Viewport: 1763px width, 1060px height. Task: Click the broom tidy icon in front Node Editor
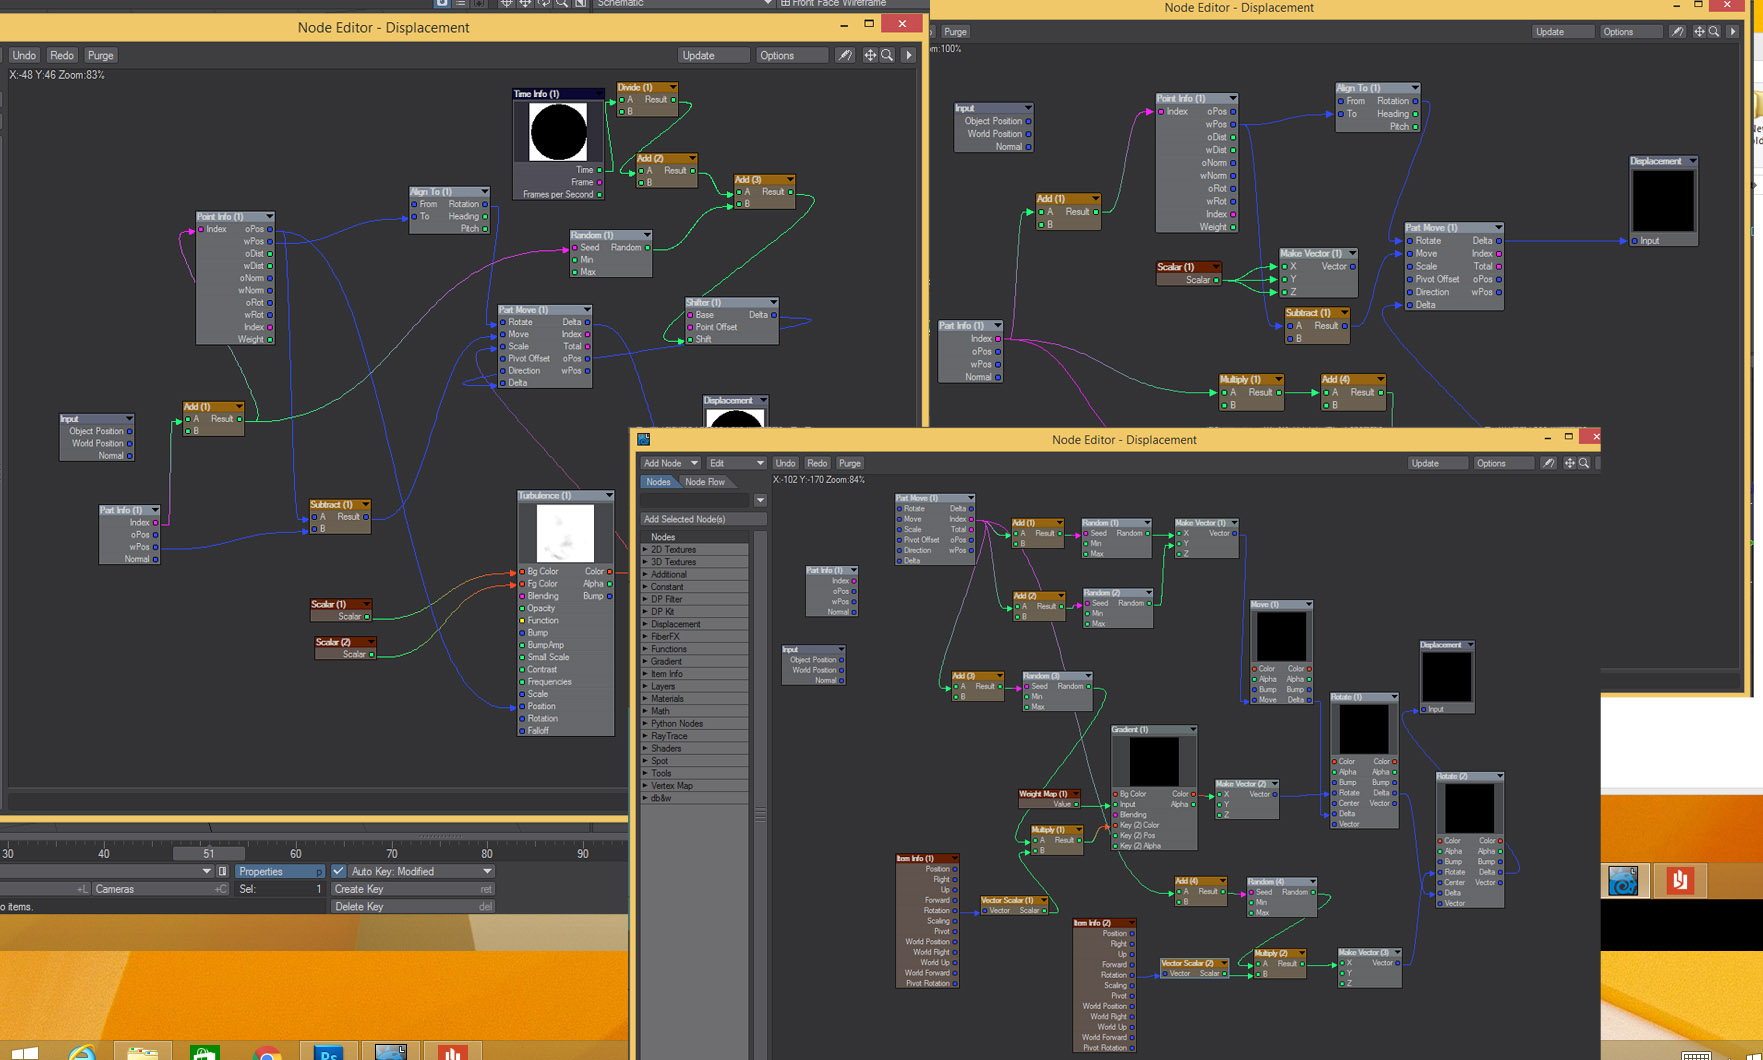point(1548,463)
